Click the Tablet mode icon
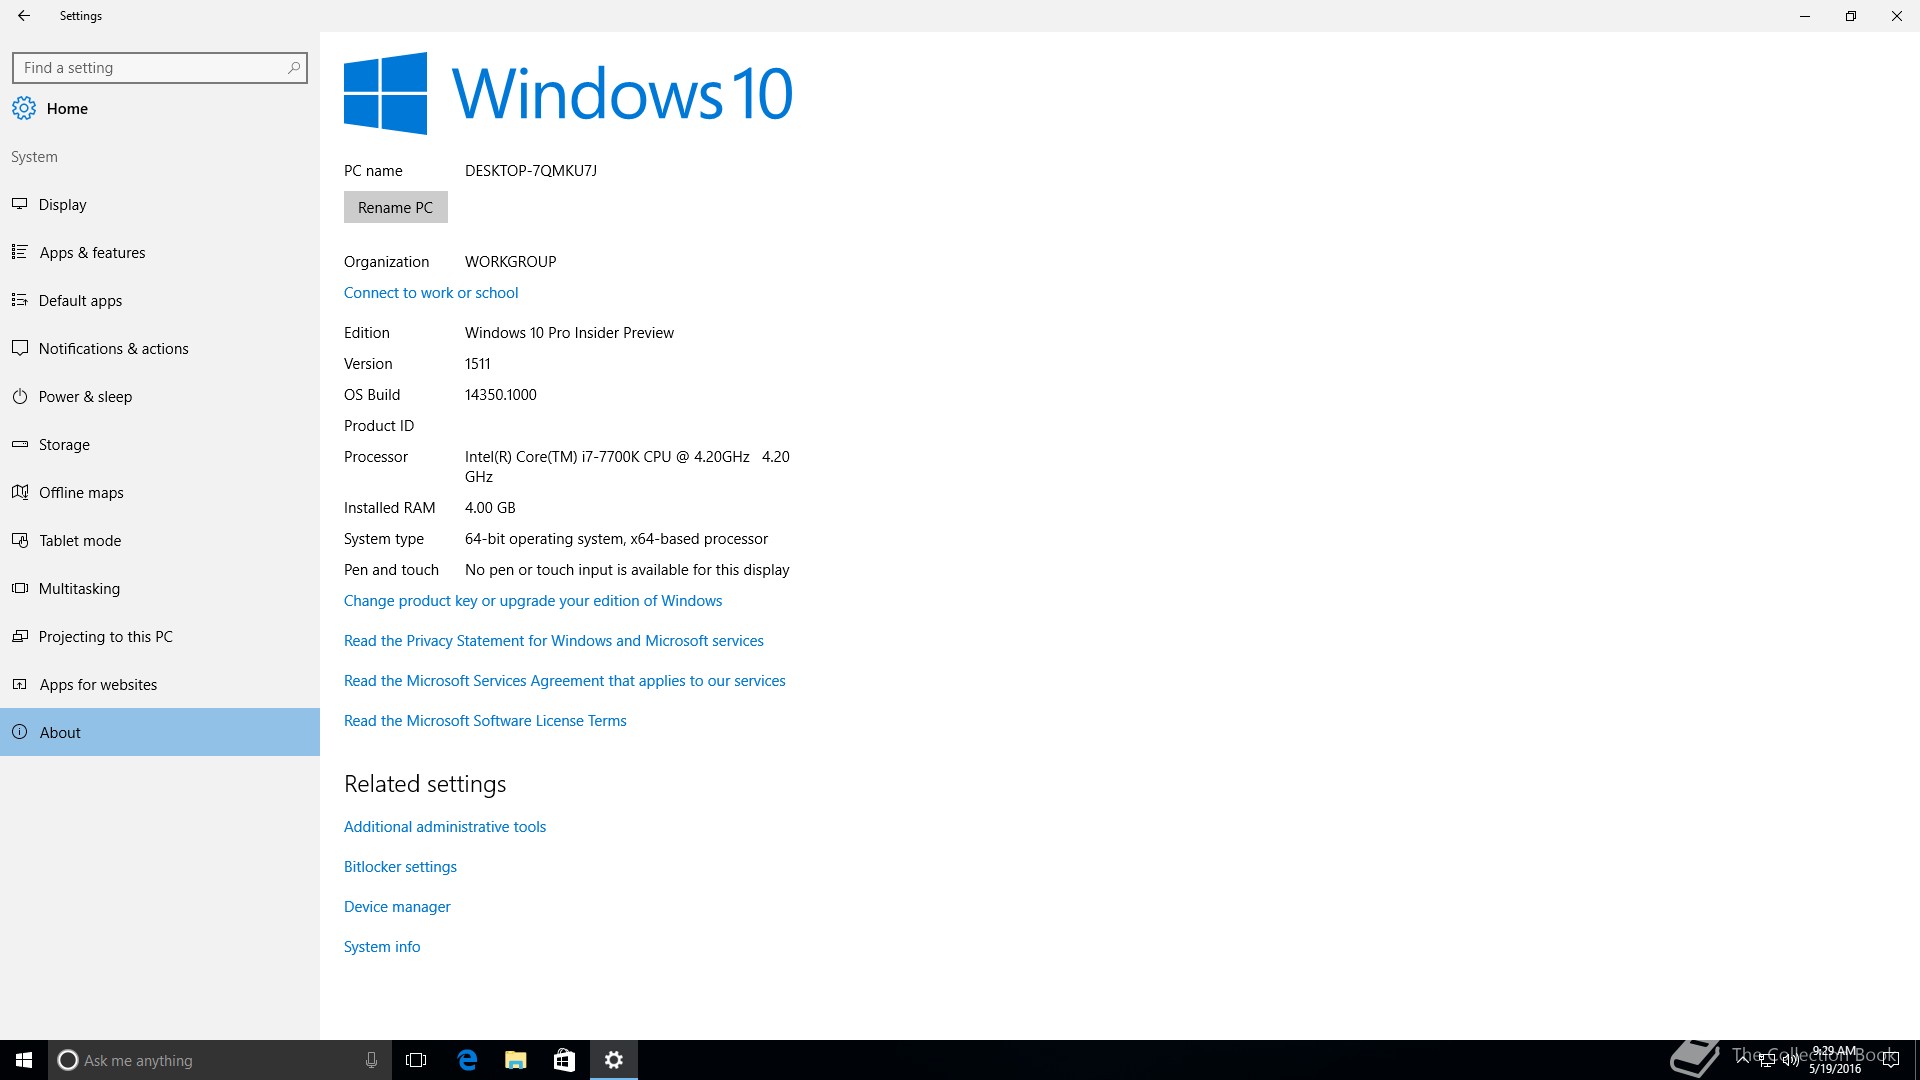This screenshot has width=1920, height=1080. coord(19,540)
